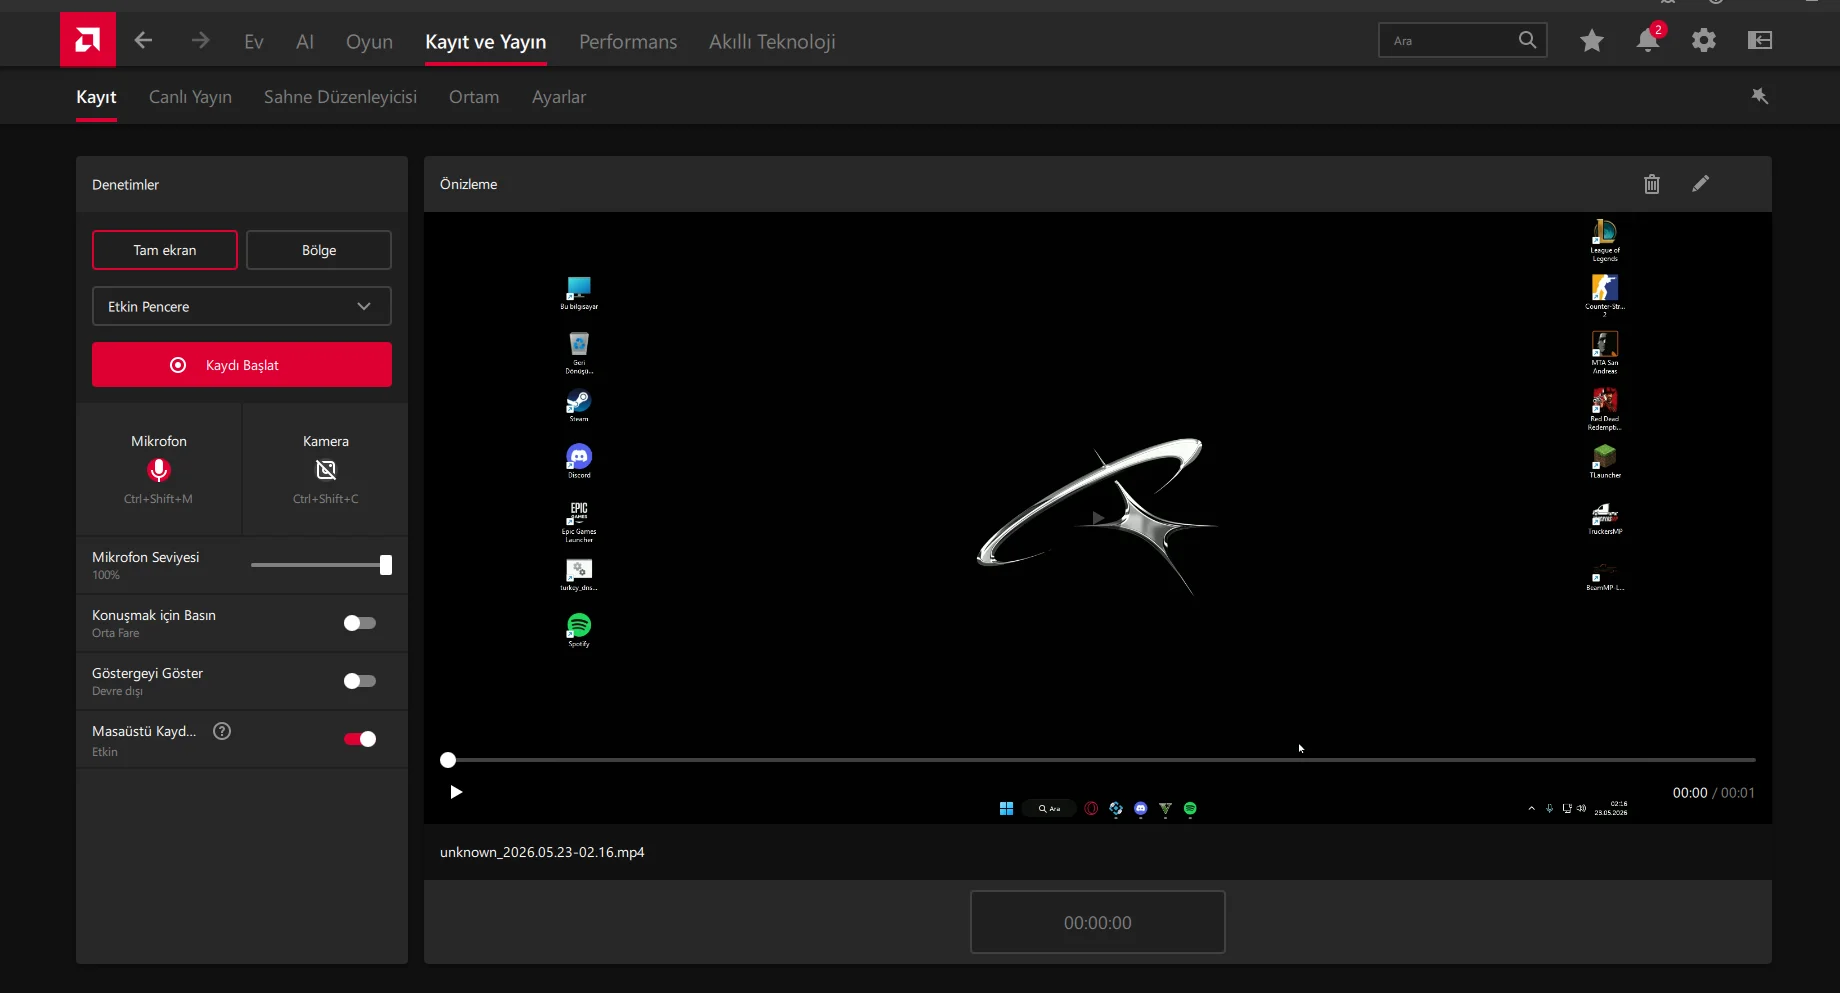
Task: Select Bölge recording mode
Action: point(319,250)
